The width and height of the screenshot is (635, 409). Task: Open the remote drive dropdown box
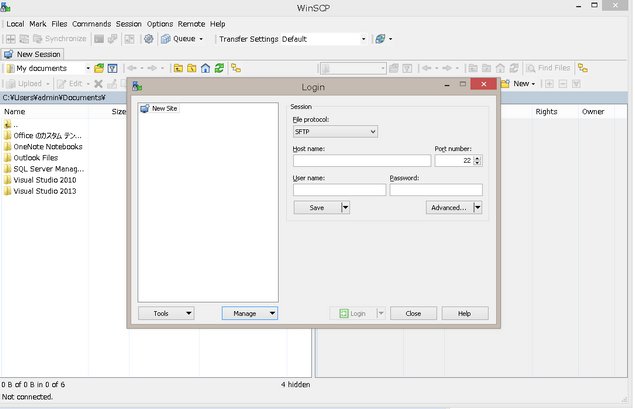(x=353, y=68)
